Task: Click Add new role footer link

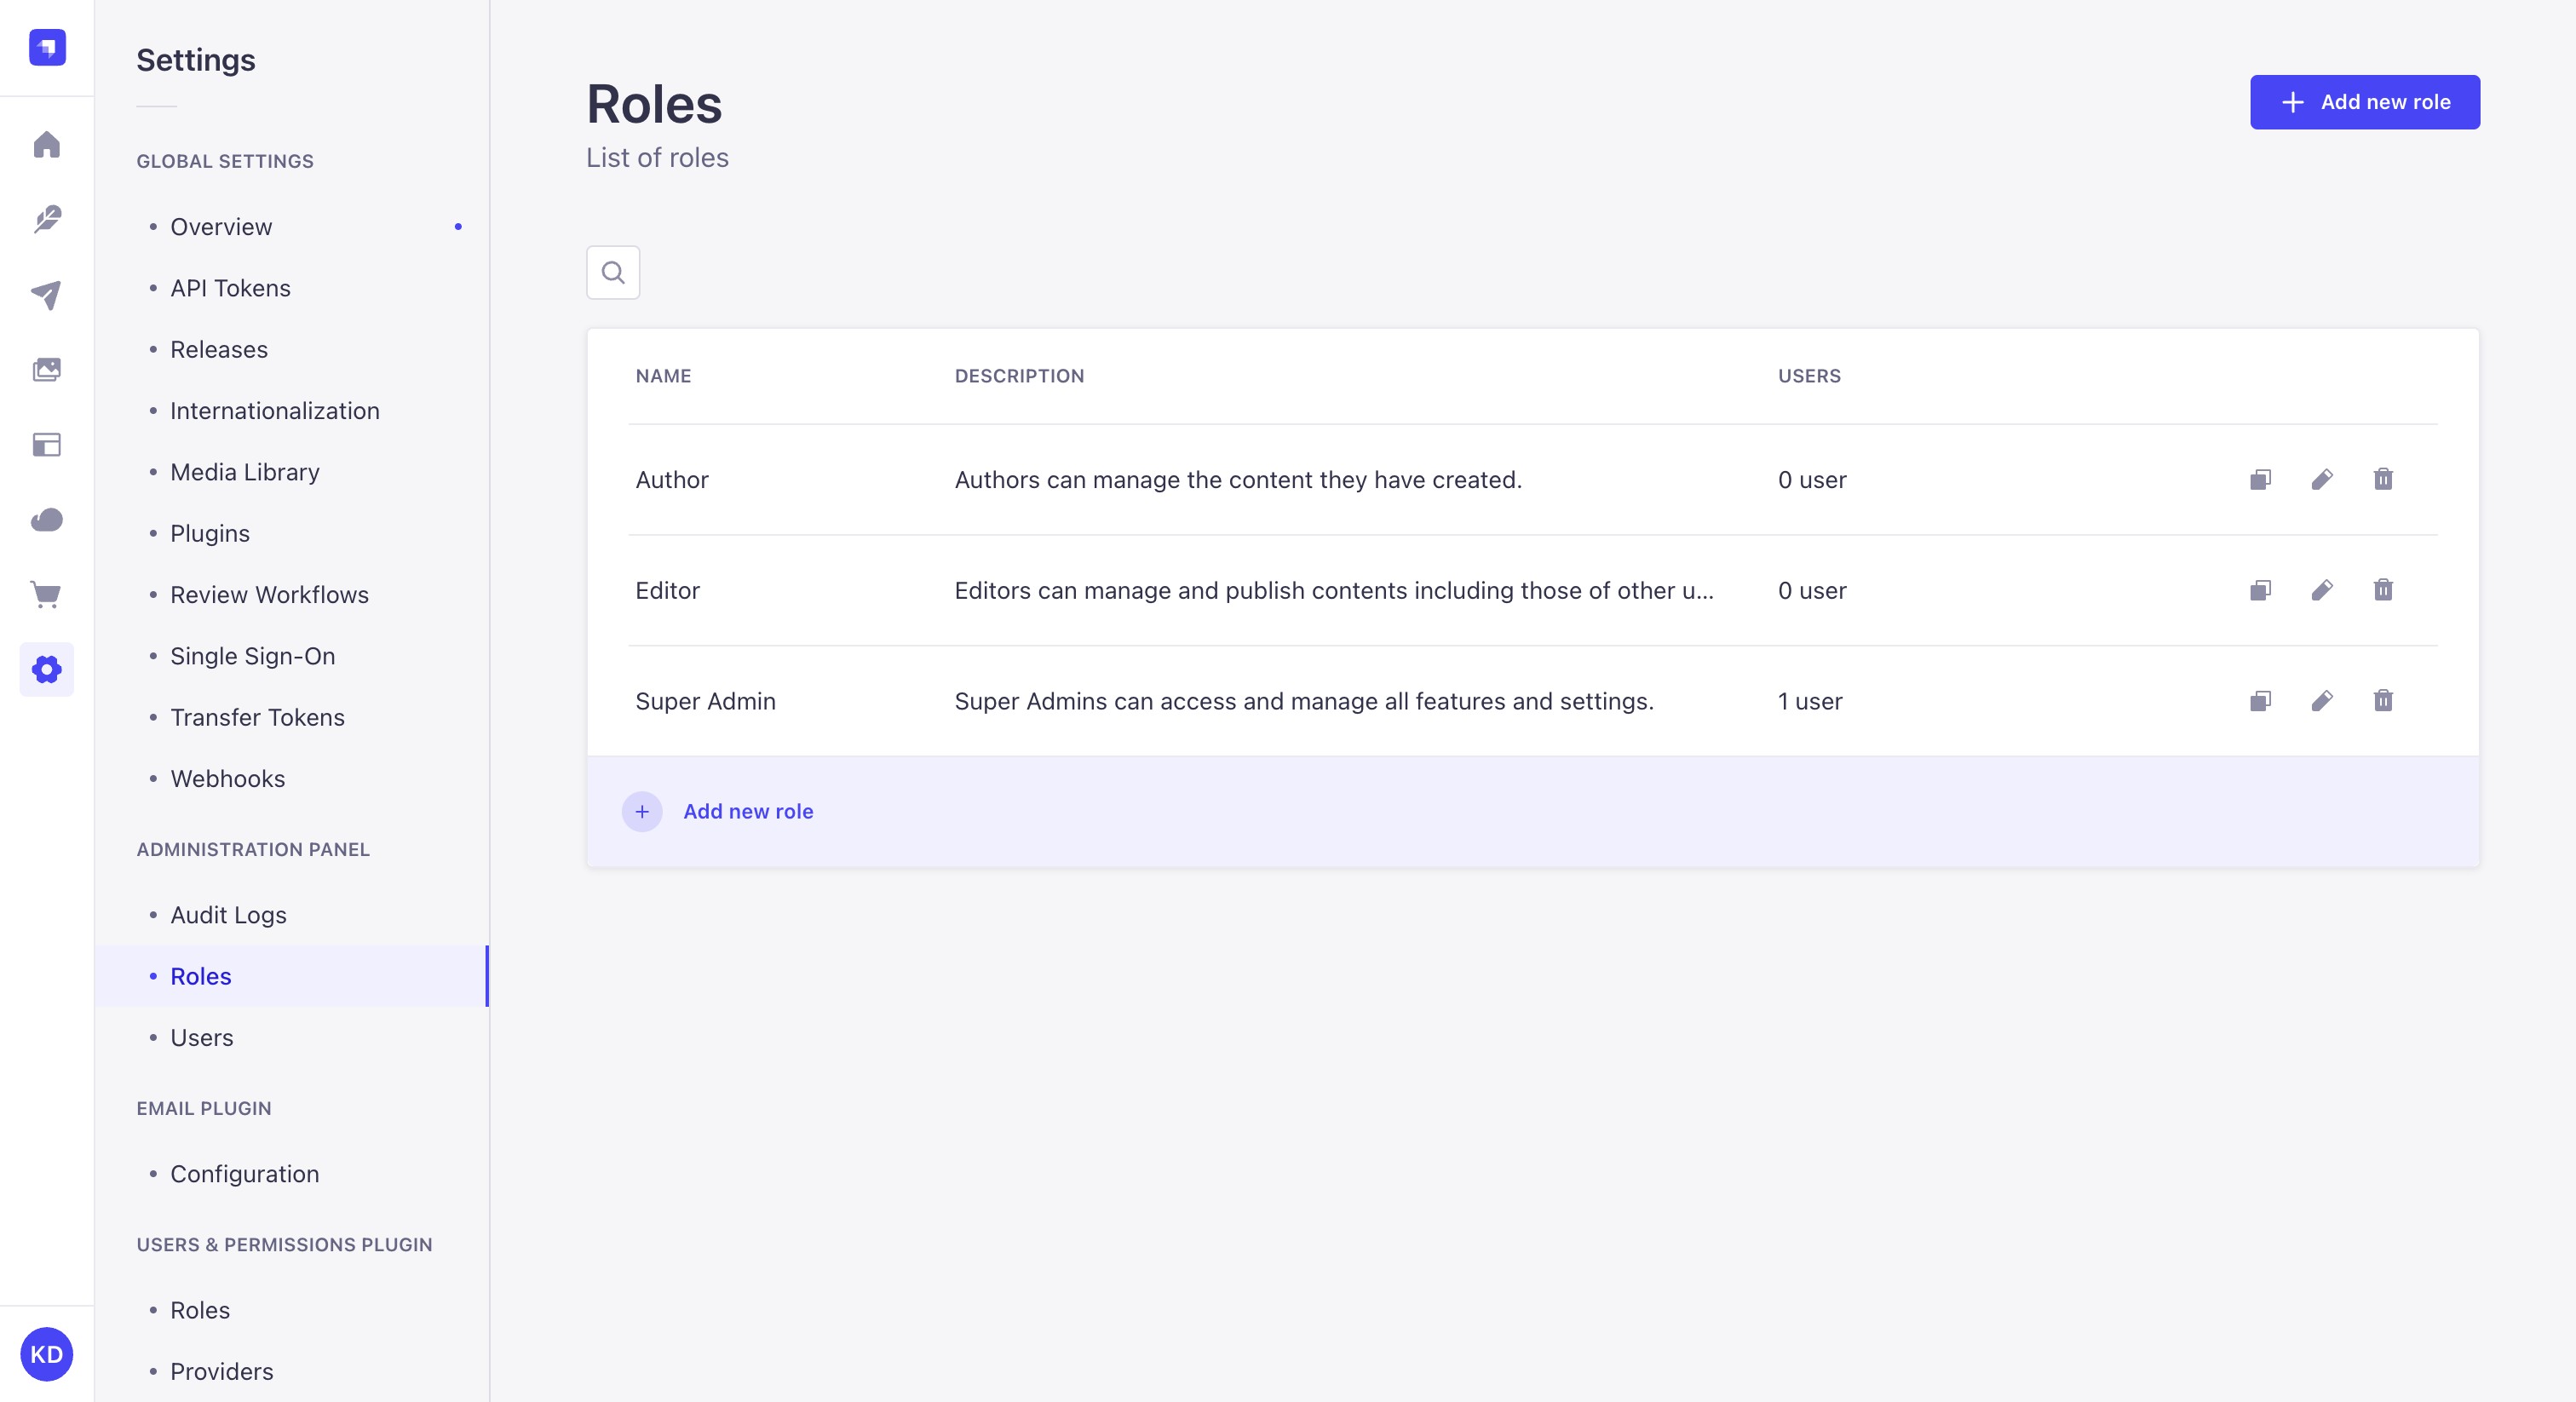Action: point(748,811)
